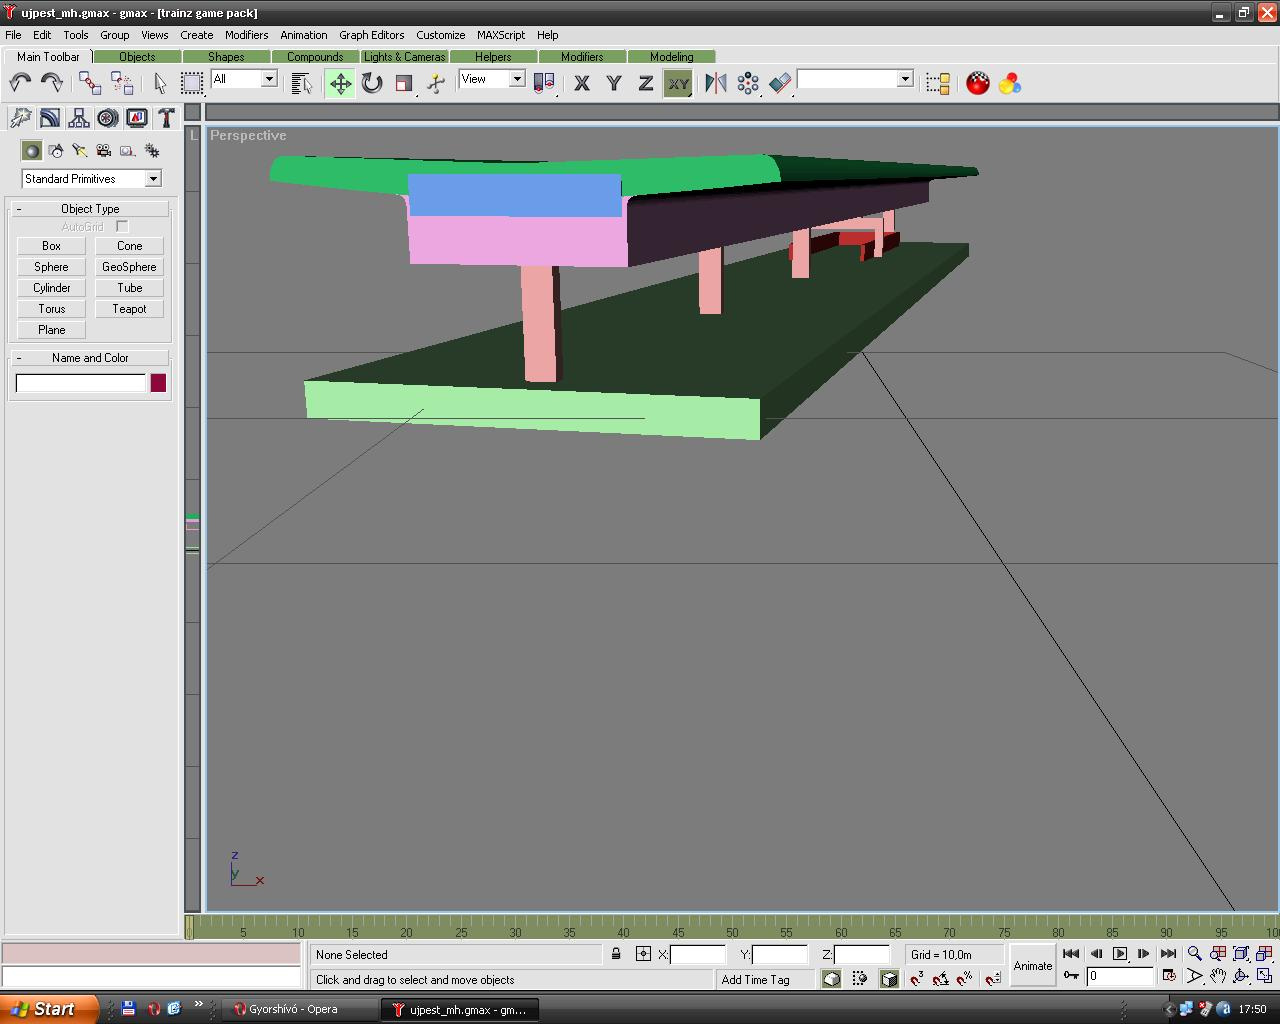Open the selection filter All dropdown

click(x=244, y=79)
